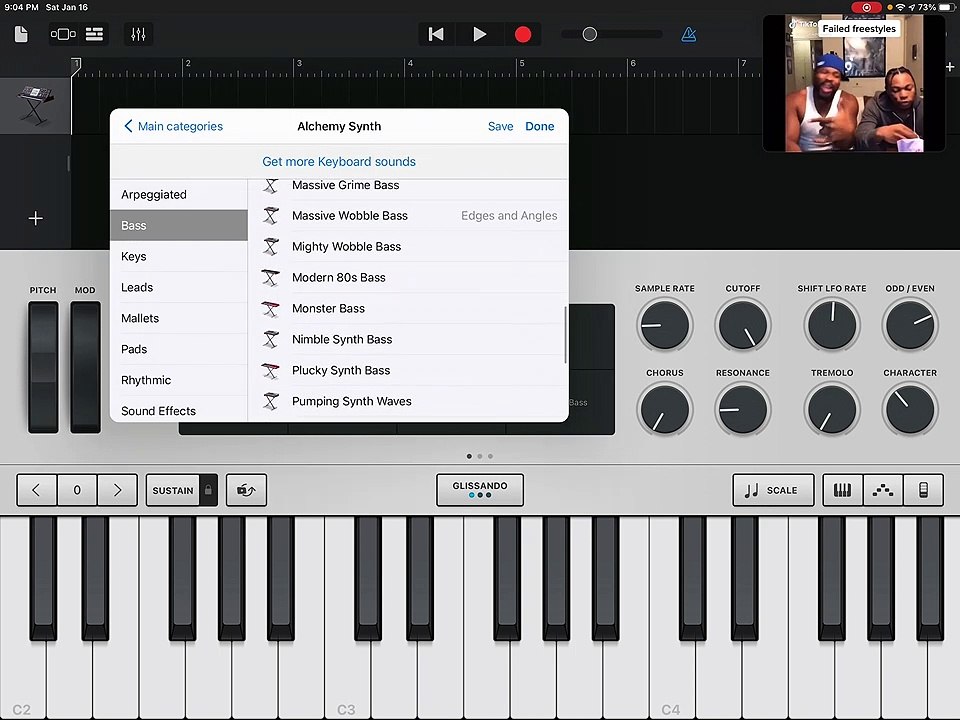Go back to Main categories
This screenshot has height=720, width=960.
tap(173, 126)
